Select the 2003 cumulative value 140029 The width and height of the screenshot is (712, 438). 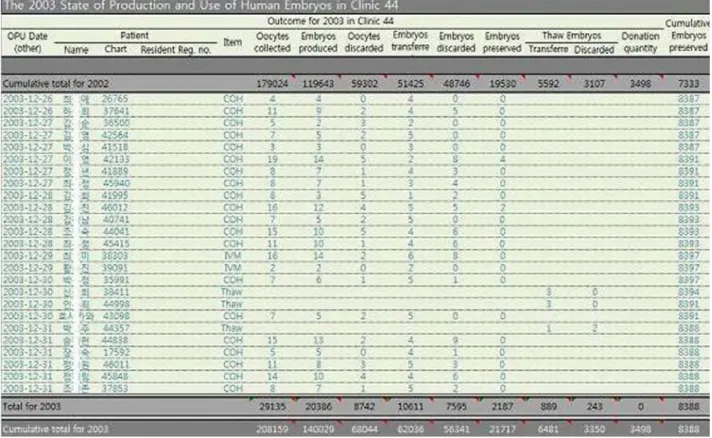(318, 429)
